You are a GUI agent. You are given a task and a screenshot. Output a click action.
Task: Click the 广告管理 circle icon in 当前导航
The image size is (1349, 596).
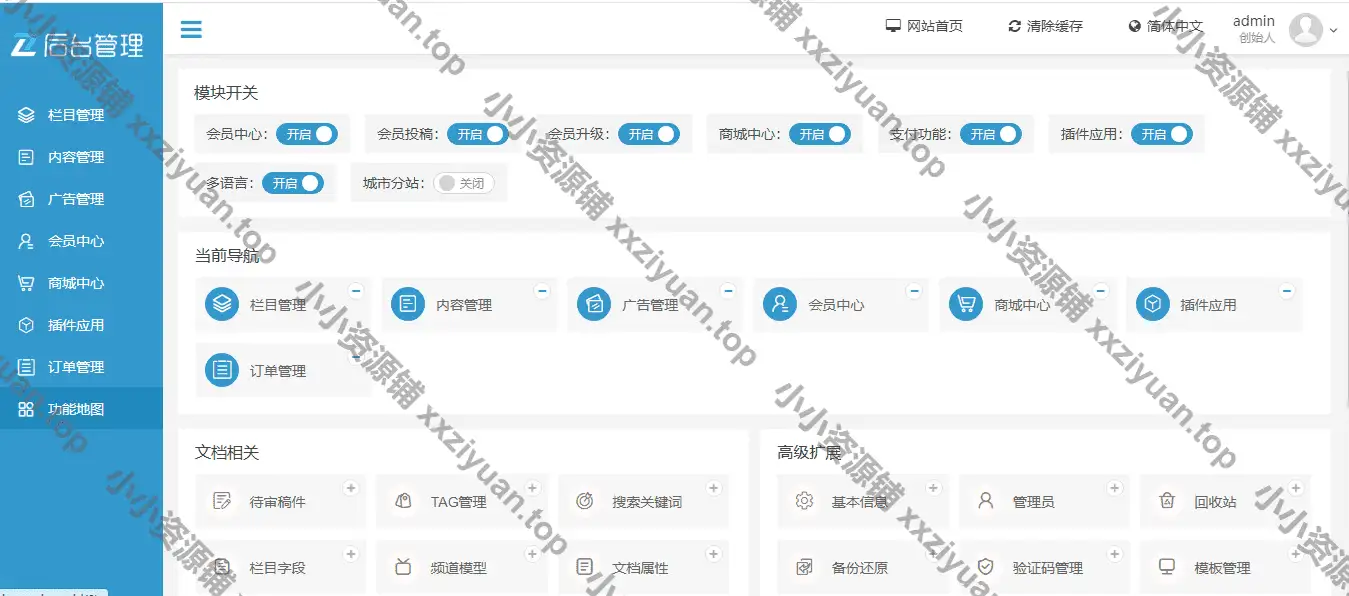(x=594, y=304)
